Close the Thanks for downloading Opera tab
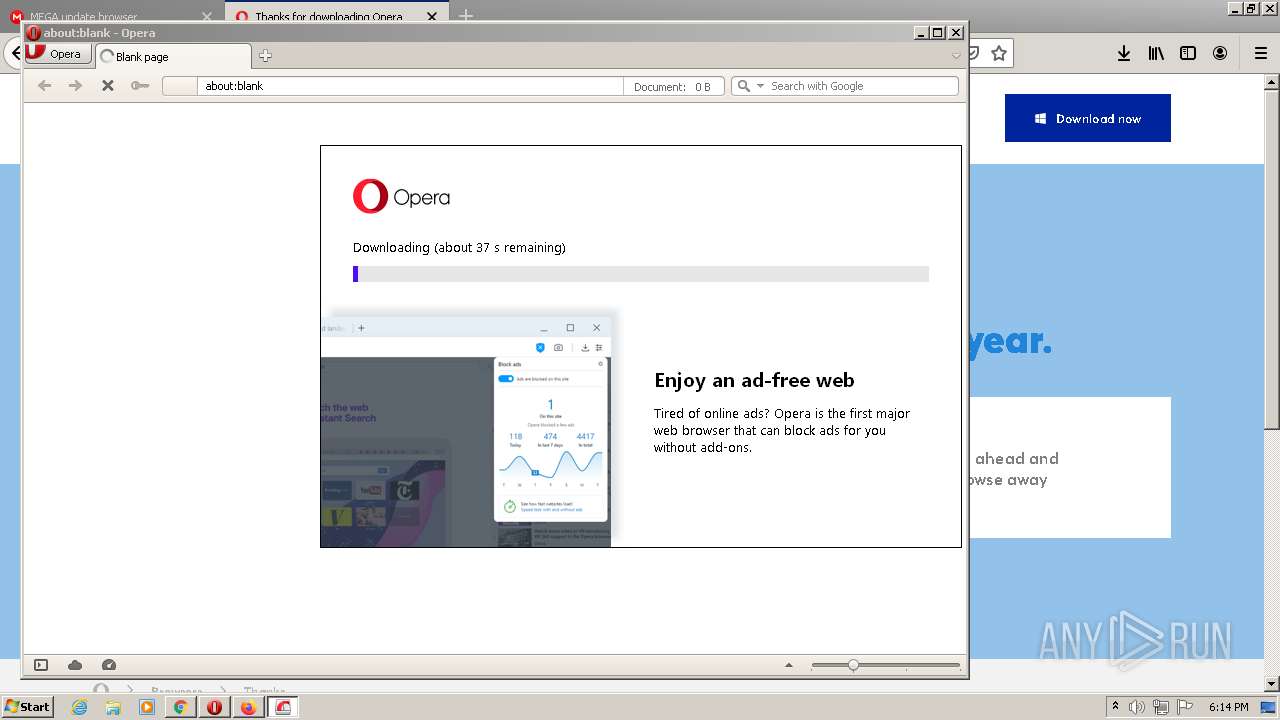The image size is (1280, 720). pos(432,17)
